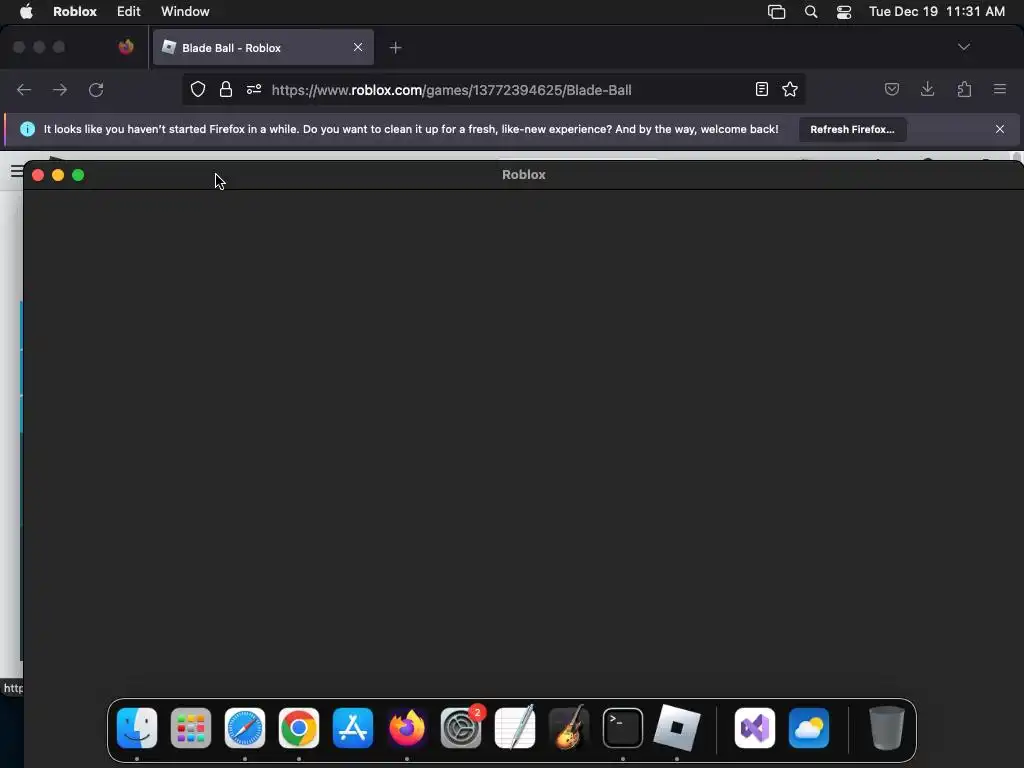Launch Google Chrome from the Dock
The width and height of the screenshot is (1024, 768).
pyautogui.click(x=299, y=728)
